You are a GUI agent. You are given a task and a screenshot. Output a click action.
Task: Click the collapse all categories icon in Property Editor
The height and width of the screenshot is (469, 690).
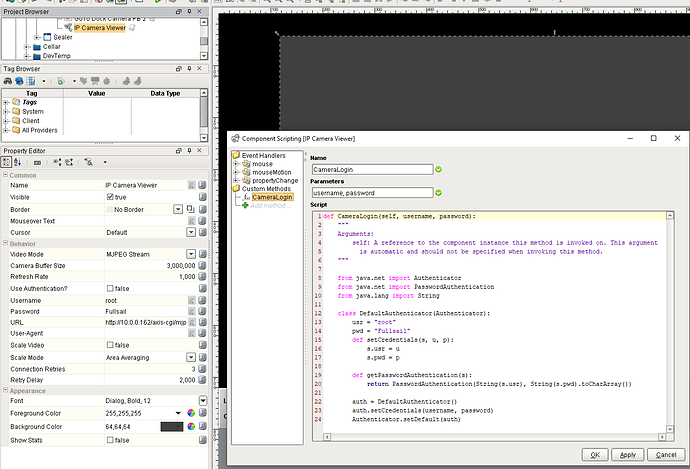[69, 162]
